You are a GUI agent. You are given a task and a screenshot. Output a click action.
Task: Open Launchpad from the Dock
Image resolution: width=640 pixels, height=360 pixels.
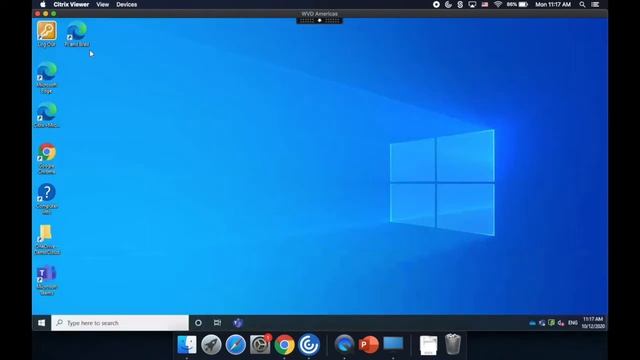click(x=211, y=345)
